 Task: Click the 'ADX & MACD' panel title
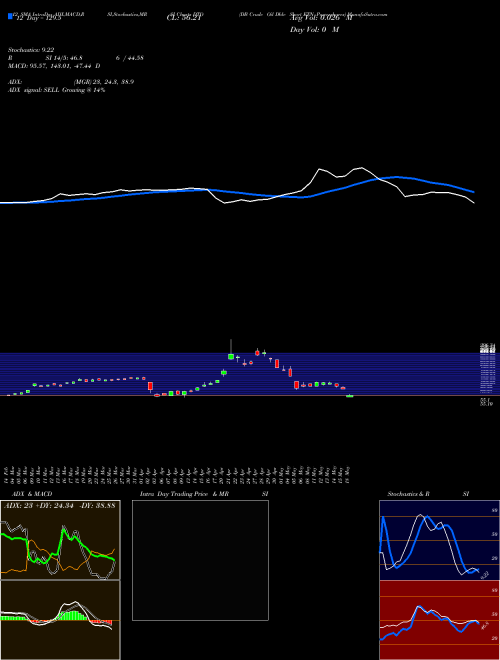coord(32,494)
